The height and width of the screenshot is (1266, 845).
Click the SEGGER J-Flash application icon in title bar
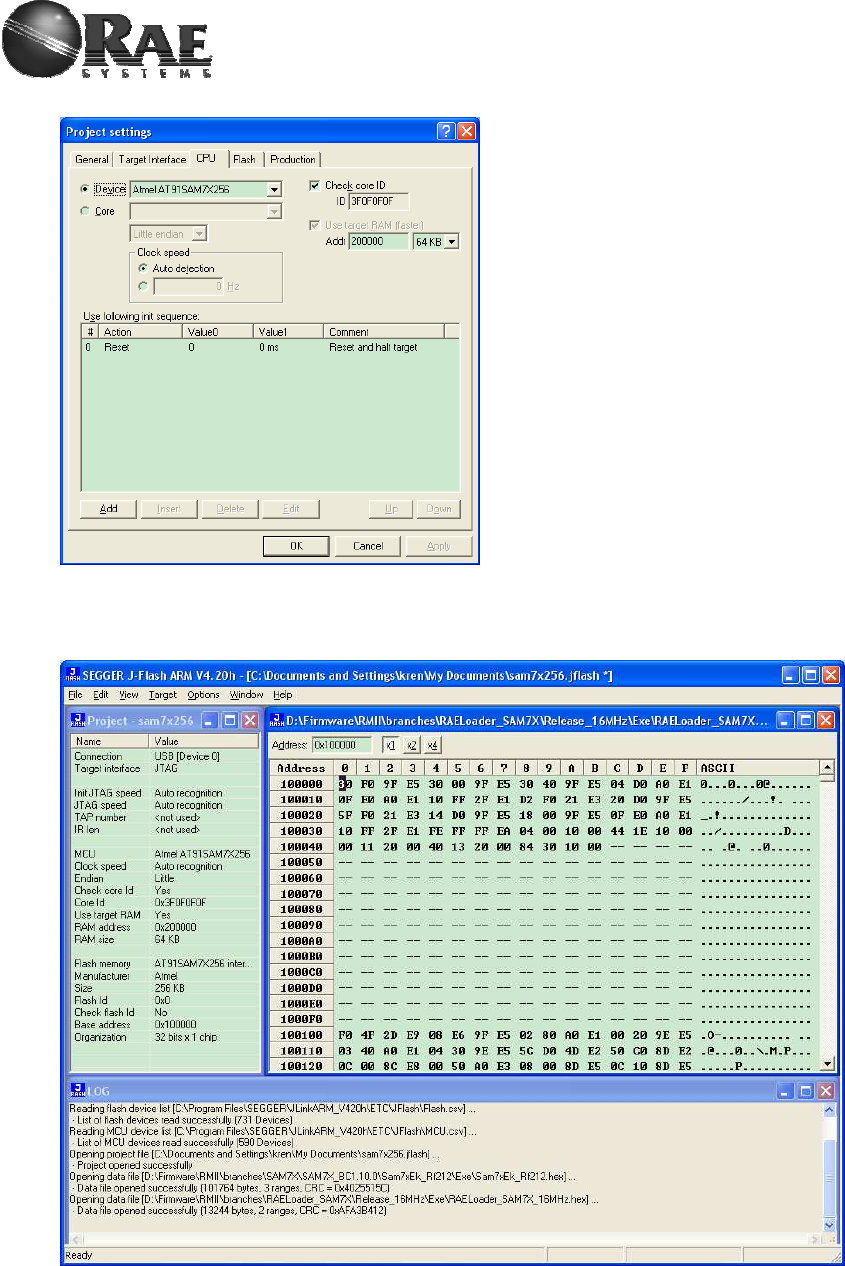click(x=73, y=676)
